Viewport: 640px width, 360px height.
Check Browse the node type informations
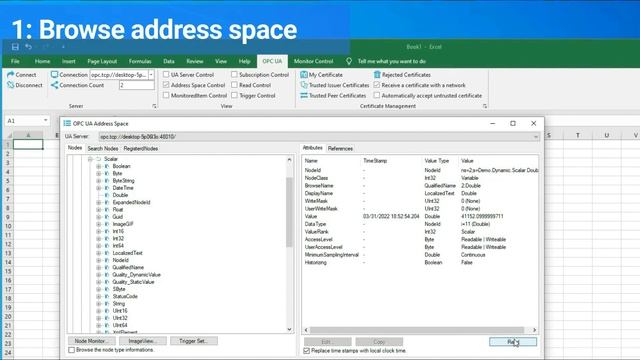[71, 350]
